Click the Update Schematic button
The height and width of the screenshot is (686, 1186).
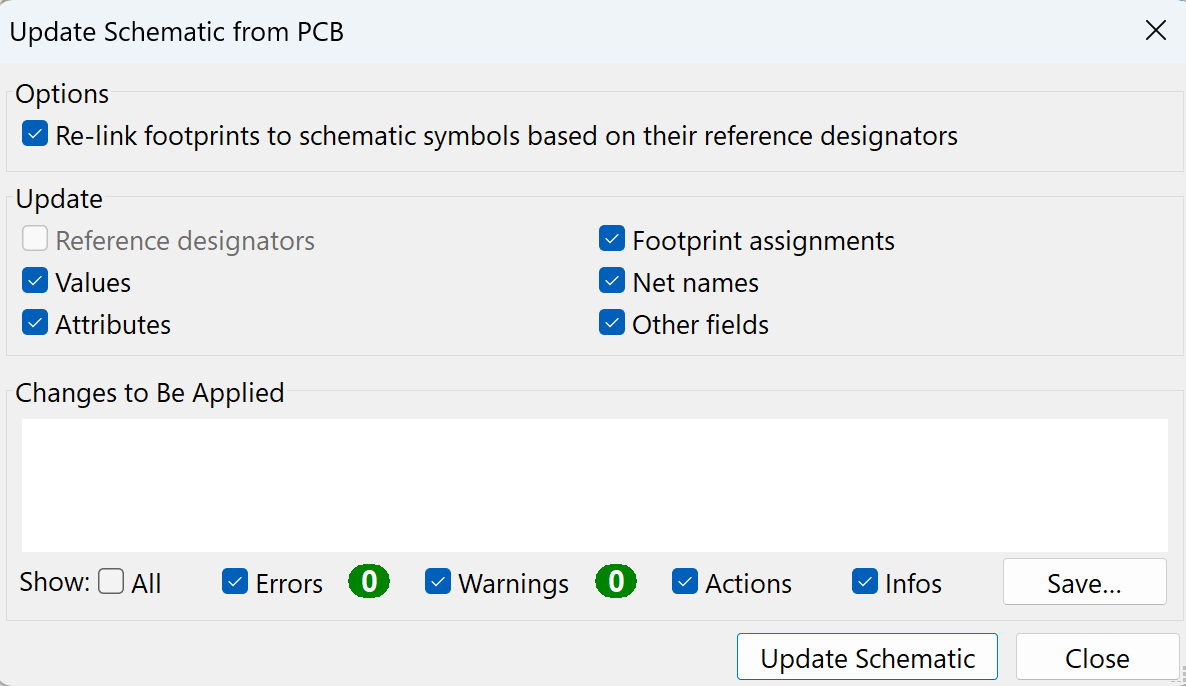tap(867, 658)
